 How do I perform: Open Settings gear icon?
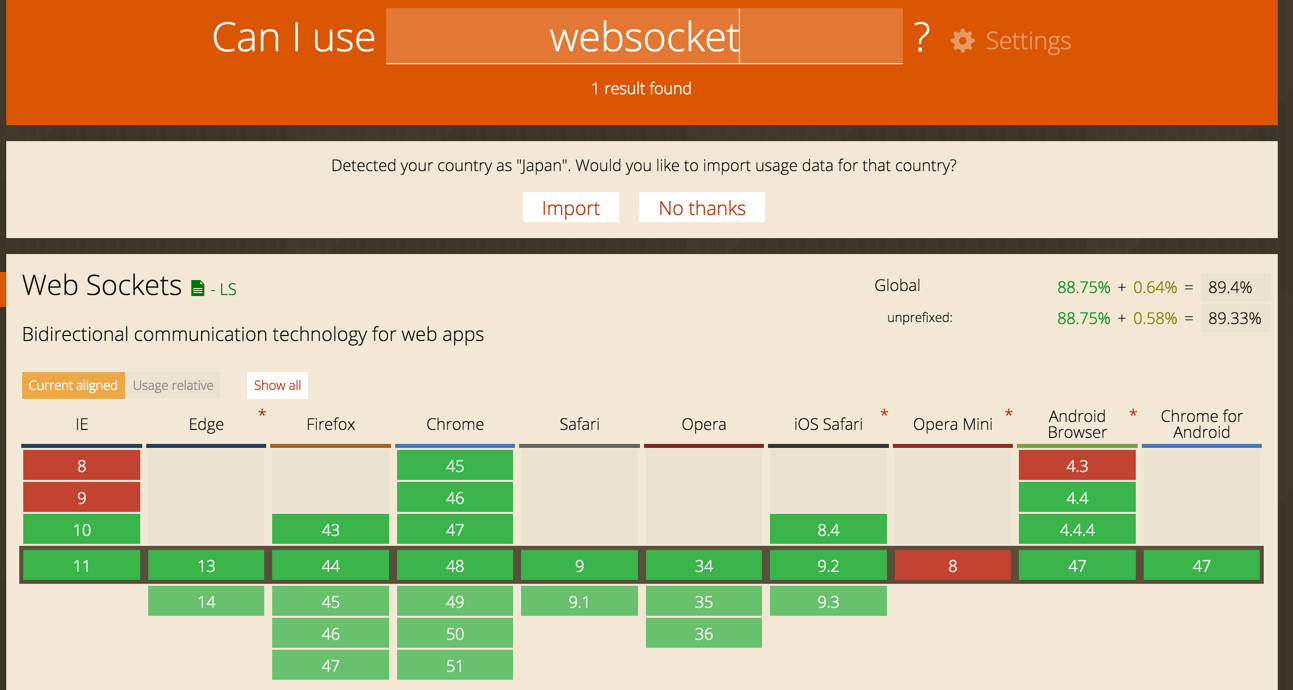[962, 40]
